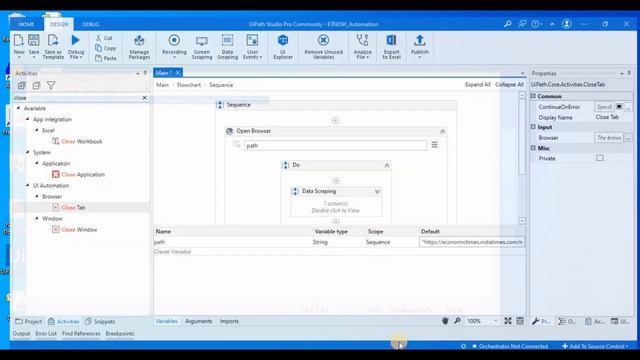
Task: Switch to the Snippets panel tab
Action: [100, 322]
